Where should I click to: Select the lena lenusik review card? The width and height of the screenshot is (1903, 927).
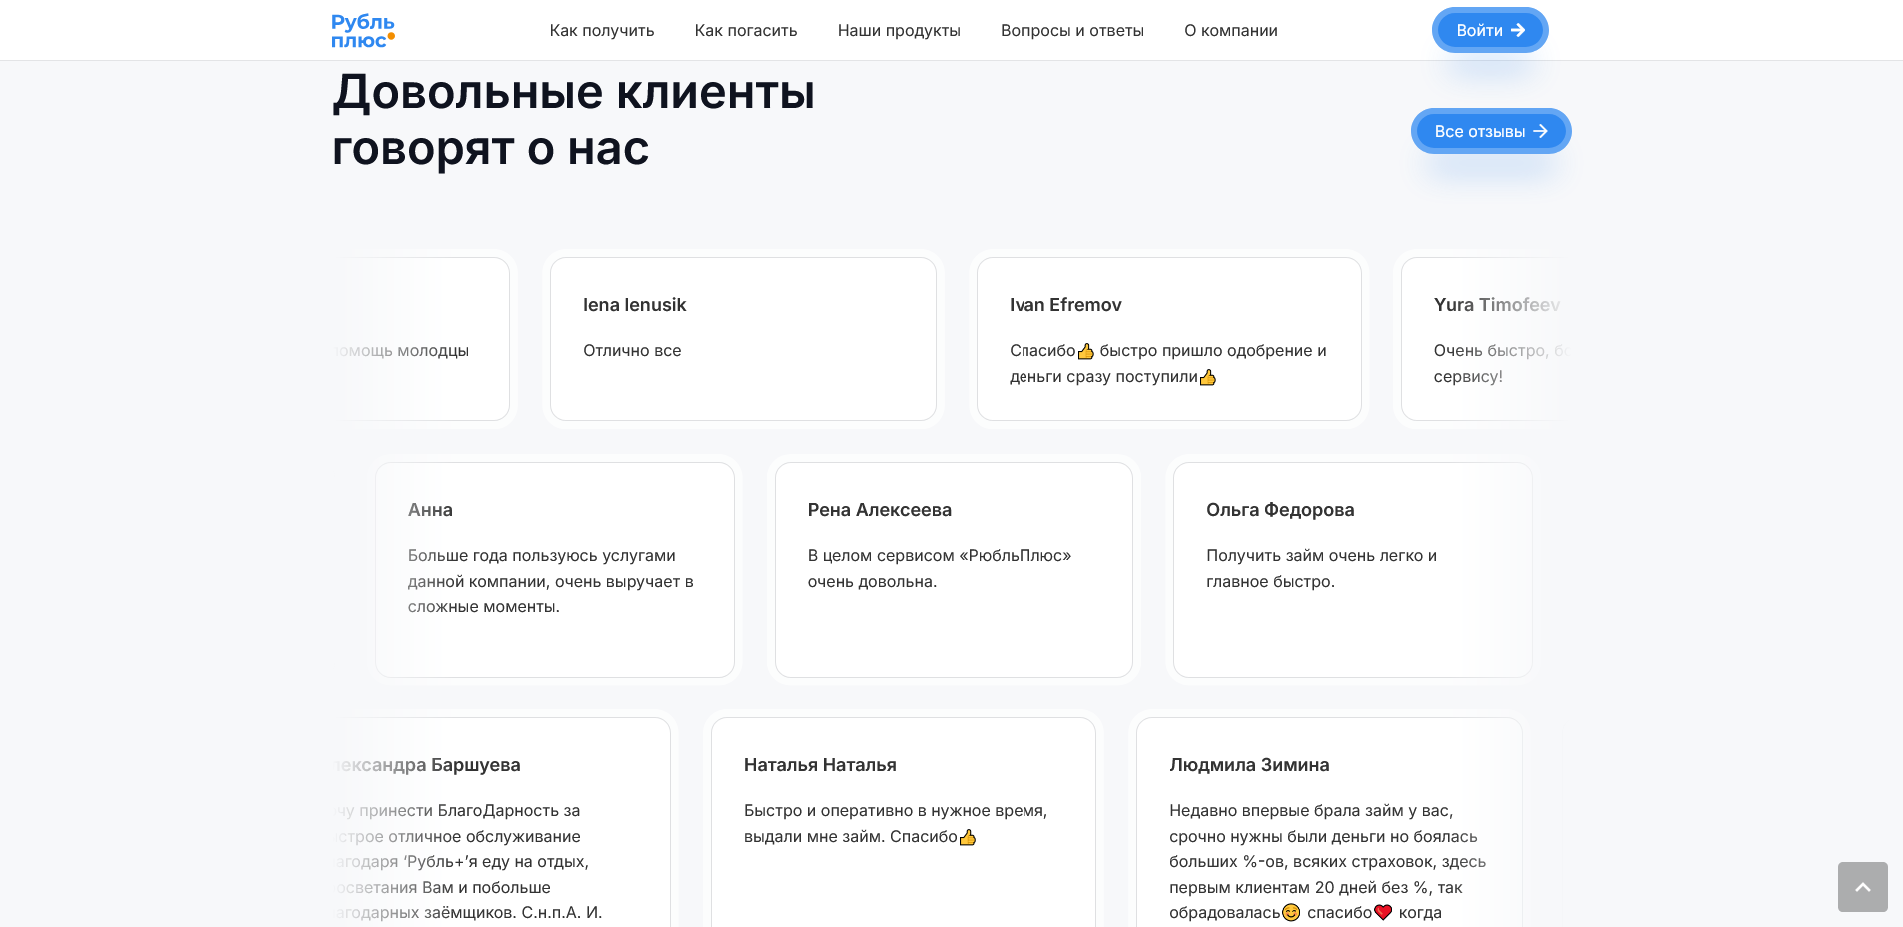click(x=743, y=339)
